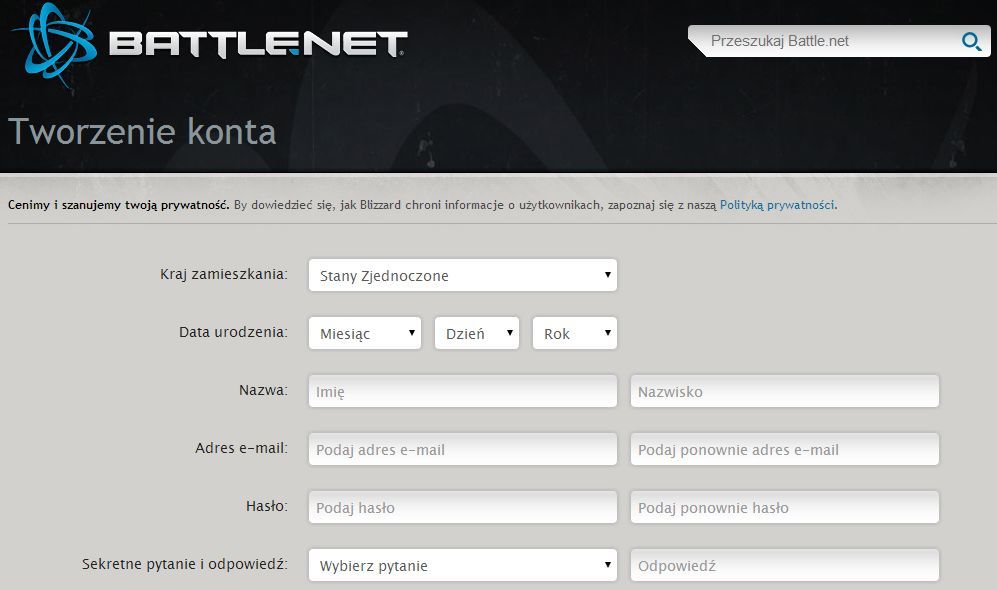The width and height of the screenshot is (997, 590).
Task: Select the Odpowiedź answer field
Action: 785,565
